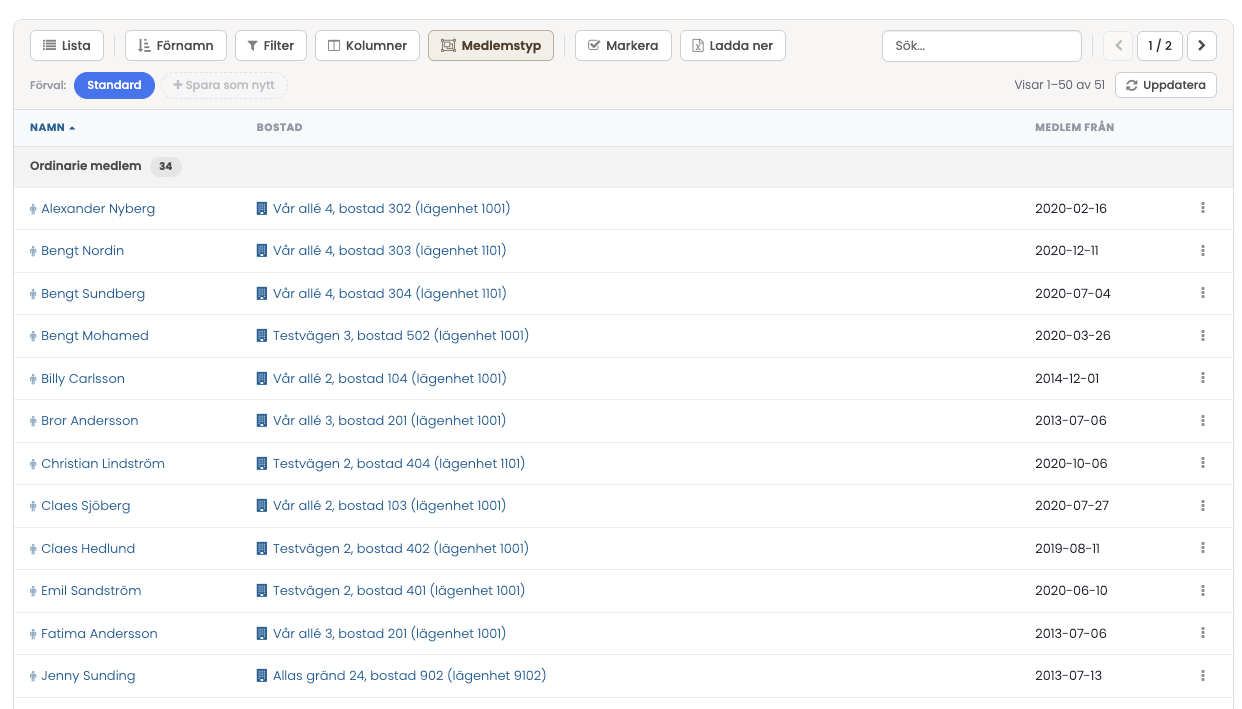The width and height of the screenshot is (1242, 709).
Task: Select the Standard preset
Action: point(114,85)
